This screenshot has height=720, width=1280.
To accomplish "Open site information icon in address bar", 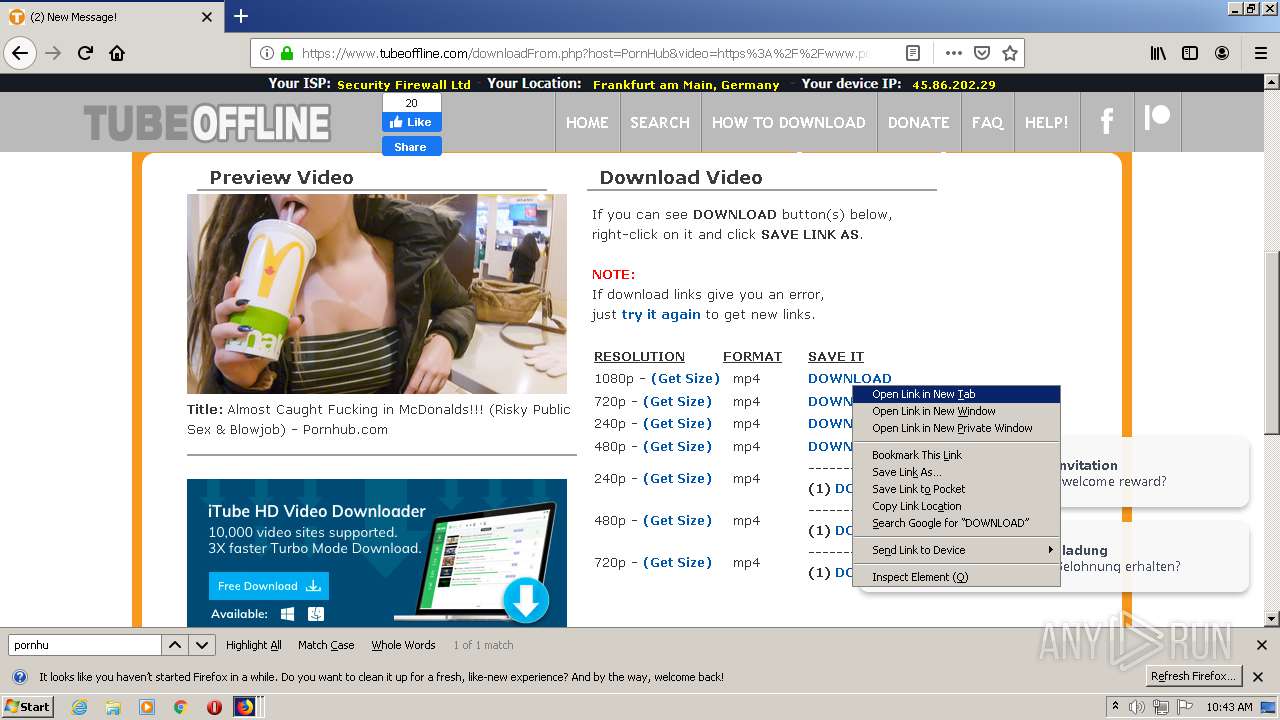I will click(x=267, y=53).
